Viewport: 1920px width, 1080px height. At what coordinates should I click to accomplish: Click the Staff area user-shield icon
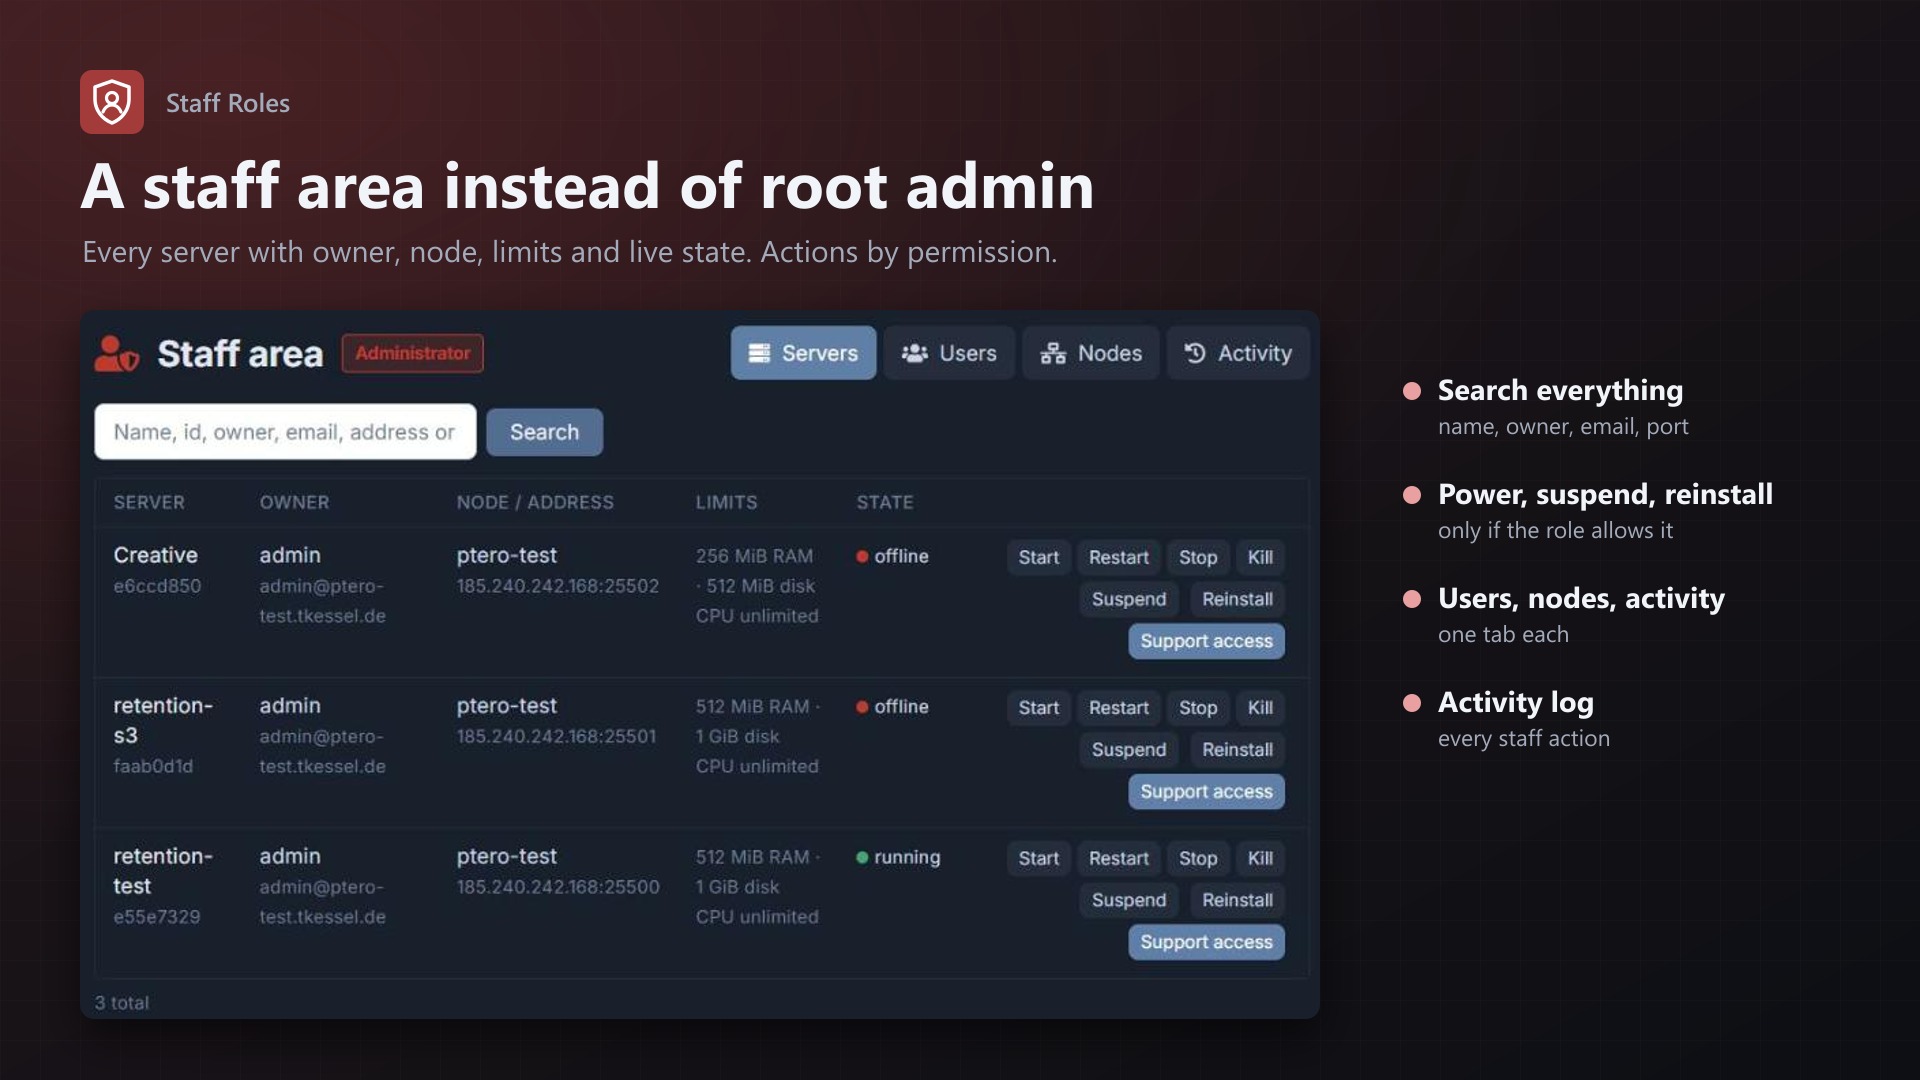[x=117, y=354]
